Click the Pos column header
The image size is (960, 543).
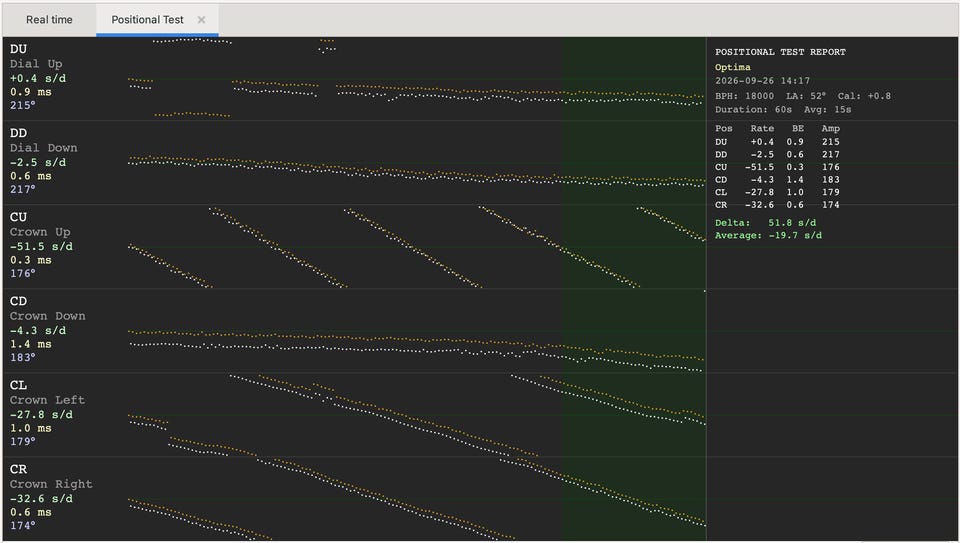click(724, 129)
